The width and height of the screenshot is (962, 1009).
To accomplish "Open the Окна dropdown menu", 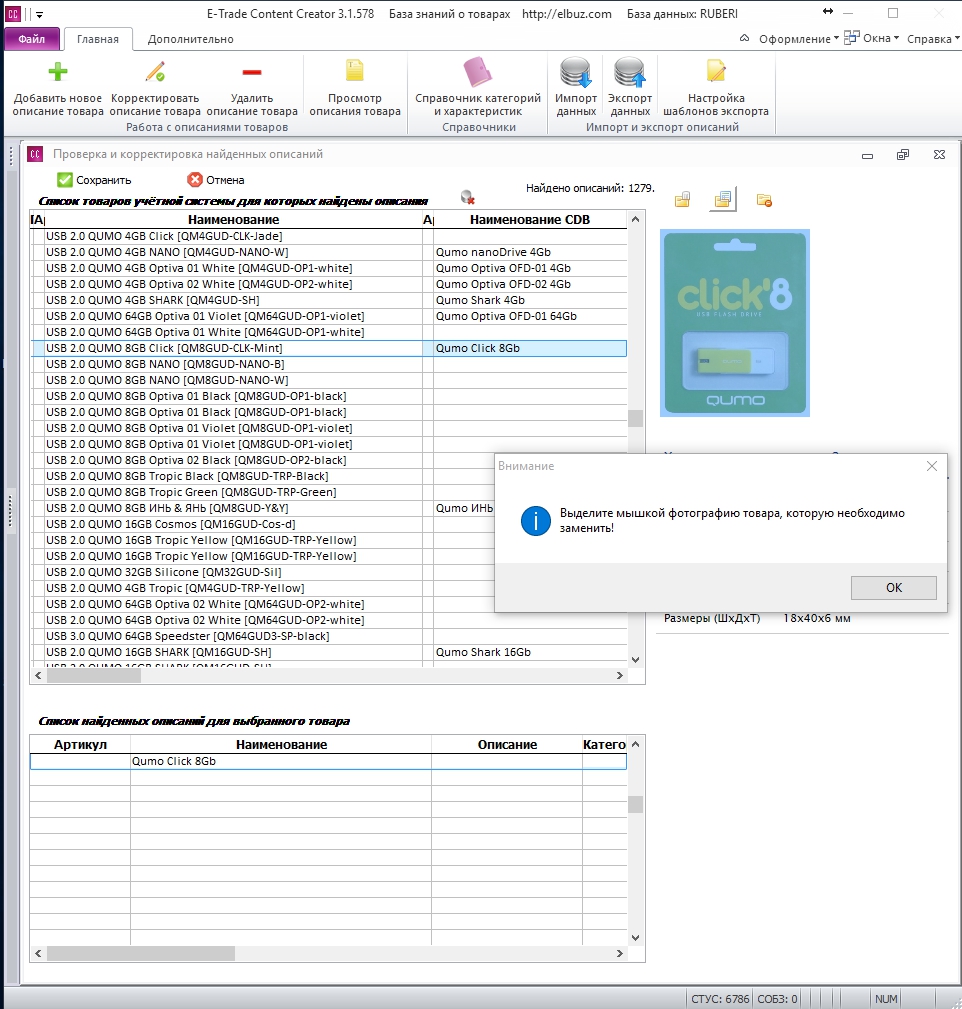I will (x=871, y=38).
